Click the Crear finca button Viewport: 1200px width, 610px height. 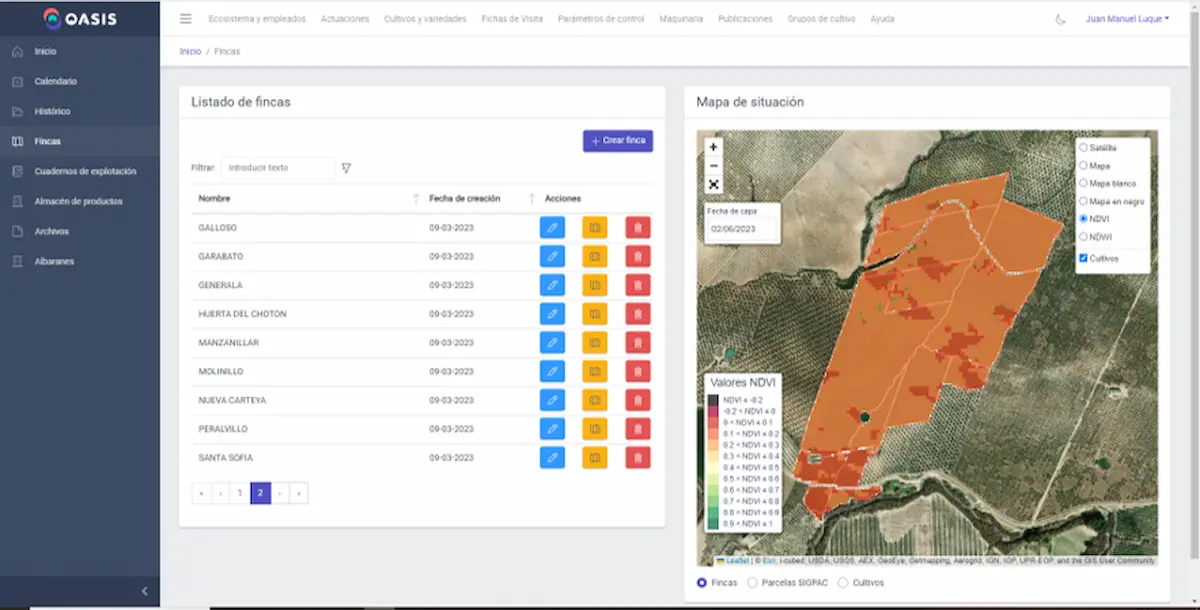click(x=618, y=141)
